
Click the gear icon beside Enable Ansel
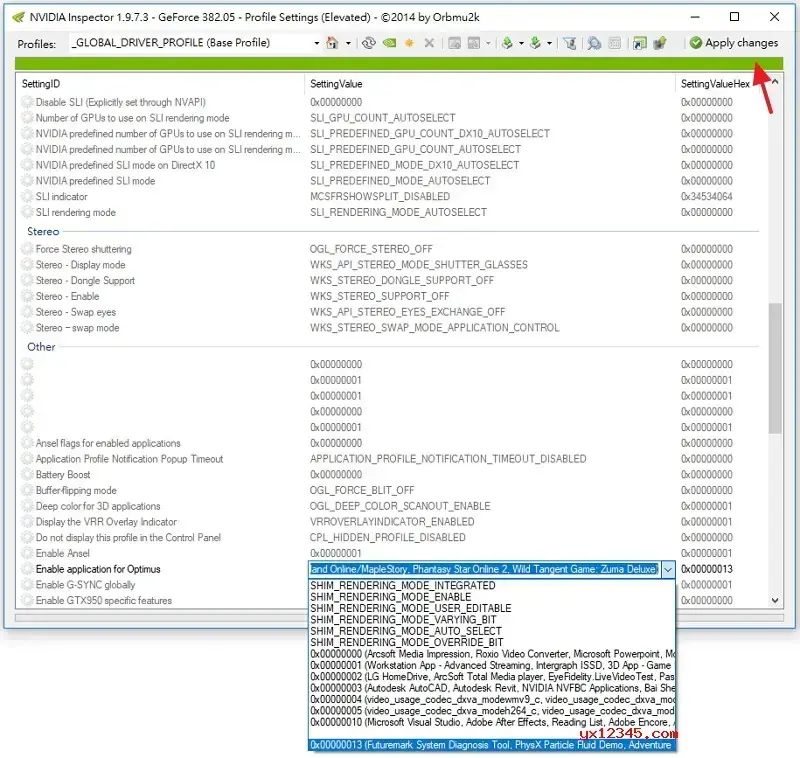click(27, 553)
